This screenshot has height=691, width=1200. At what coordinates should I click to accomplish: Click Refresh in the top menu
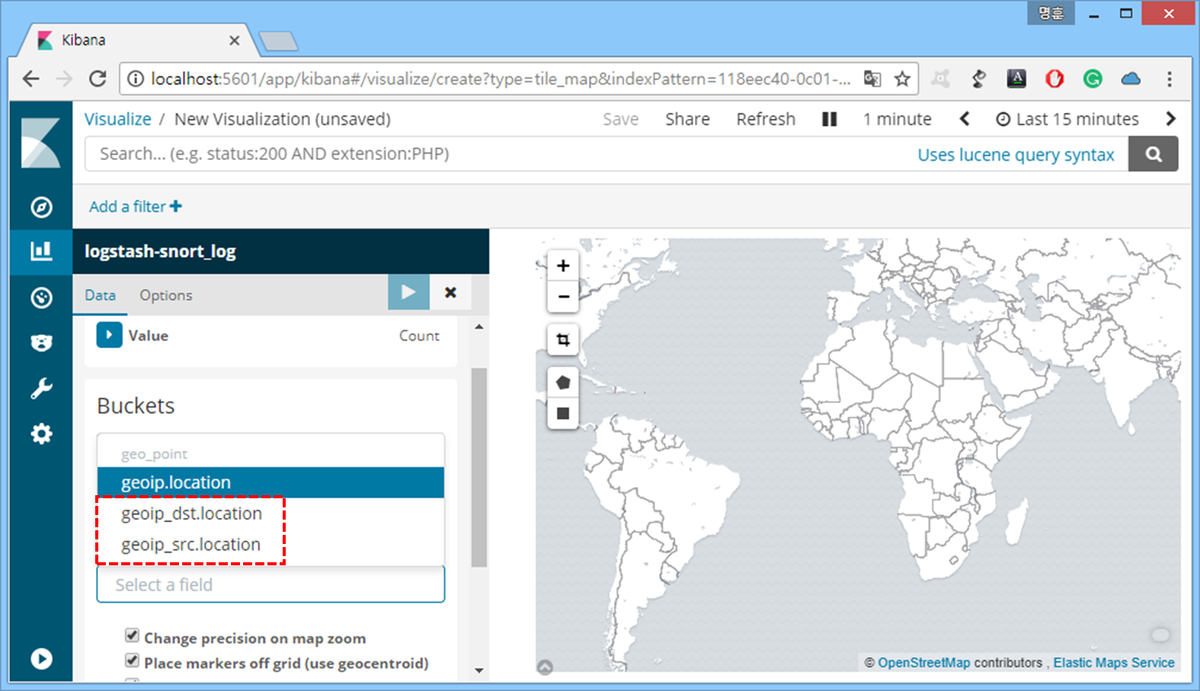[x=766, y=119]
